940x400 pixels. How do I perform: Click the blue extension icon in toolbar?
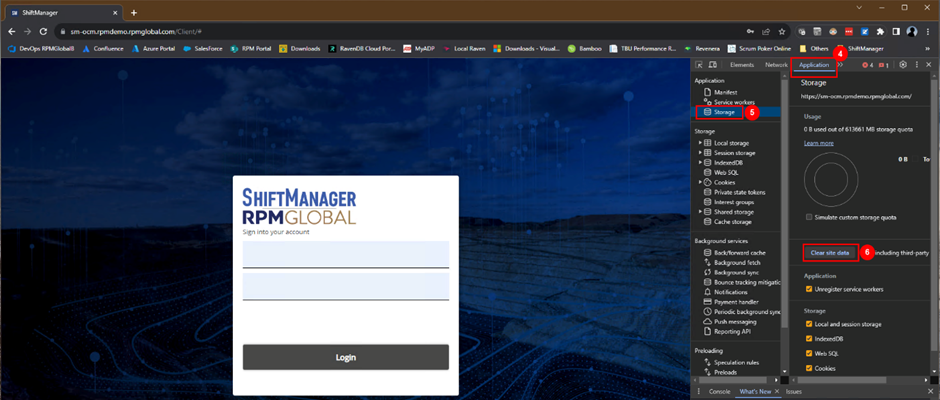(x=865, y=31)
